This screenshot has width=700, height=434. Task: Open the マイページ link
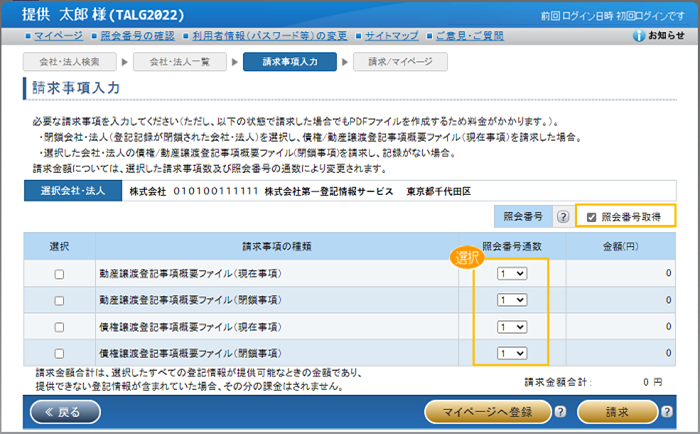point(58,36)
